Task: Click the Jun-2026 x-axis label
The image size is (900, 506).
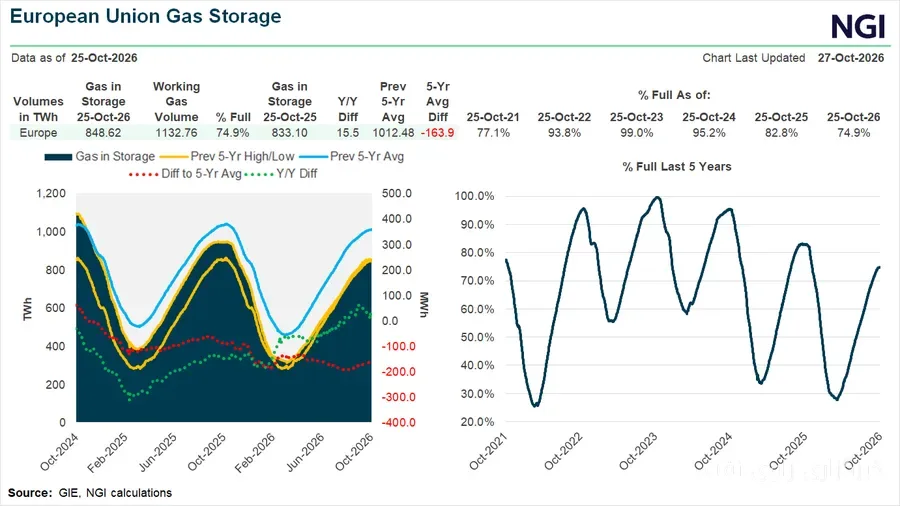Action: click(x=305, y=452)
